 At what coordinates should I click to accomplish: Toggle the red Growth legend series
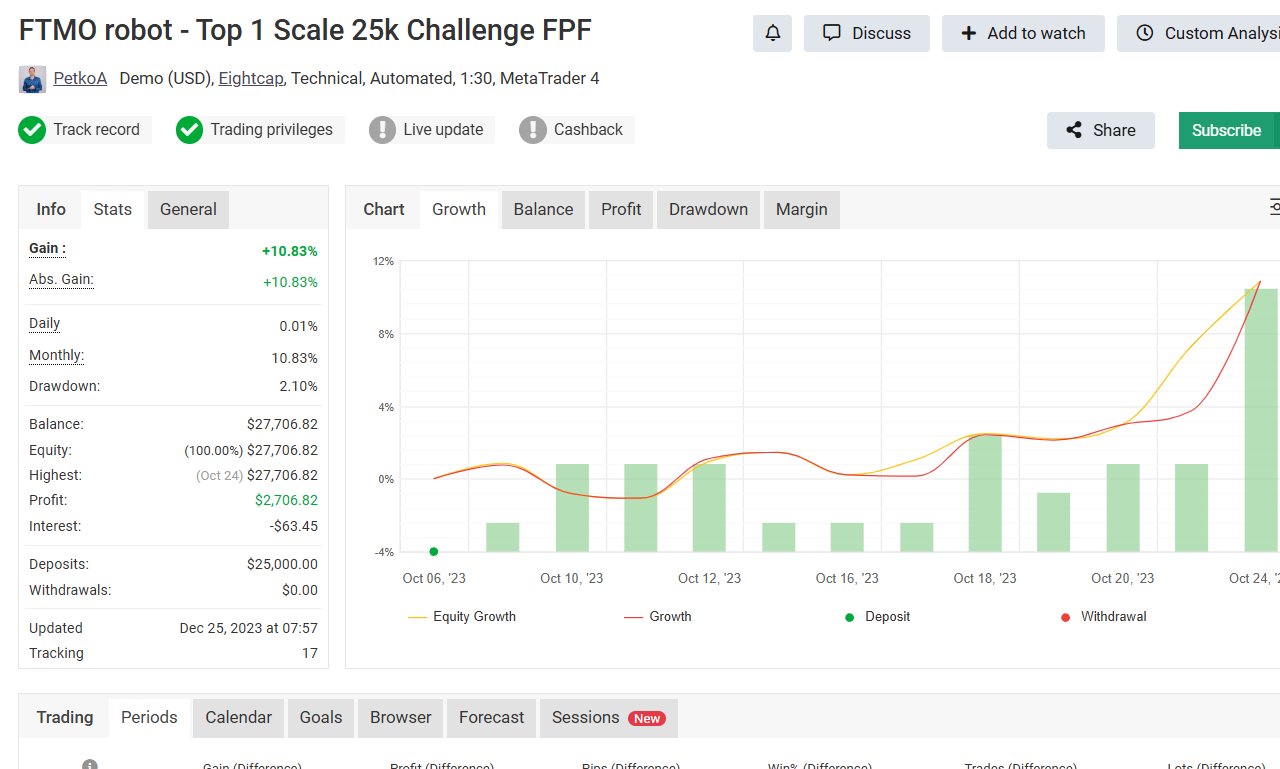point(658,617)
